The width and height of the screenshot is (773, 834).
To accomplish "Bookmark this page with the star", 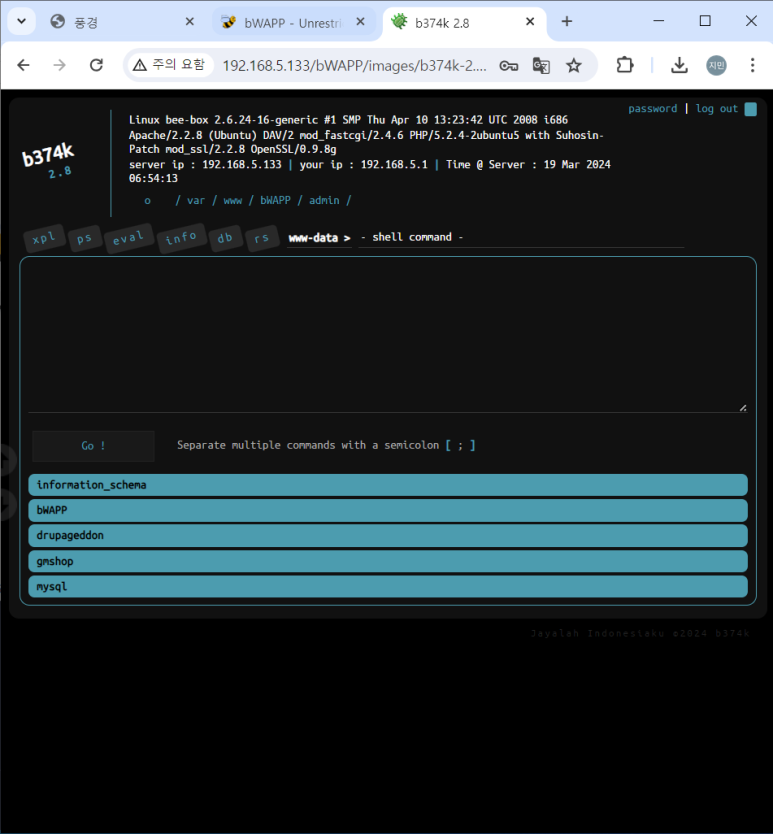I will coord(573,66).
